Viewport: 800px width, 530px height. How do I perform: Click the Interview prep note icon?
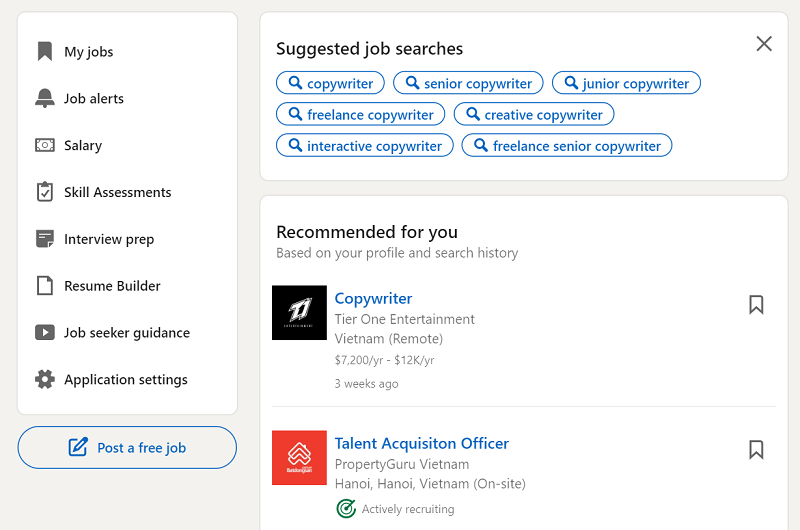[45, 239]
